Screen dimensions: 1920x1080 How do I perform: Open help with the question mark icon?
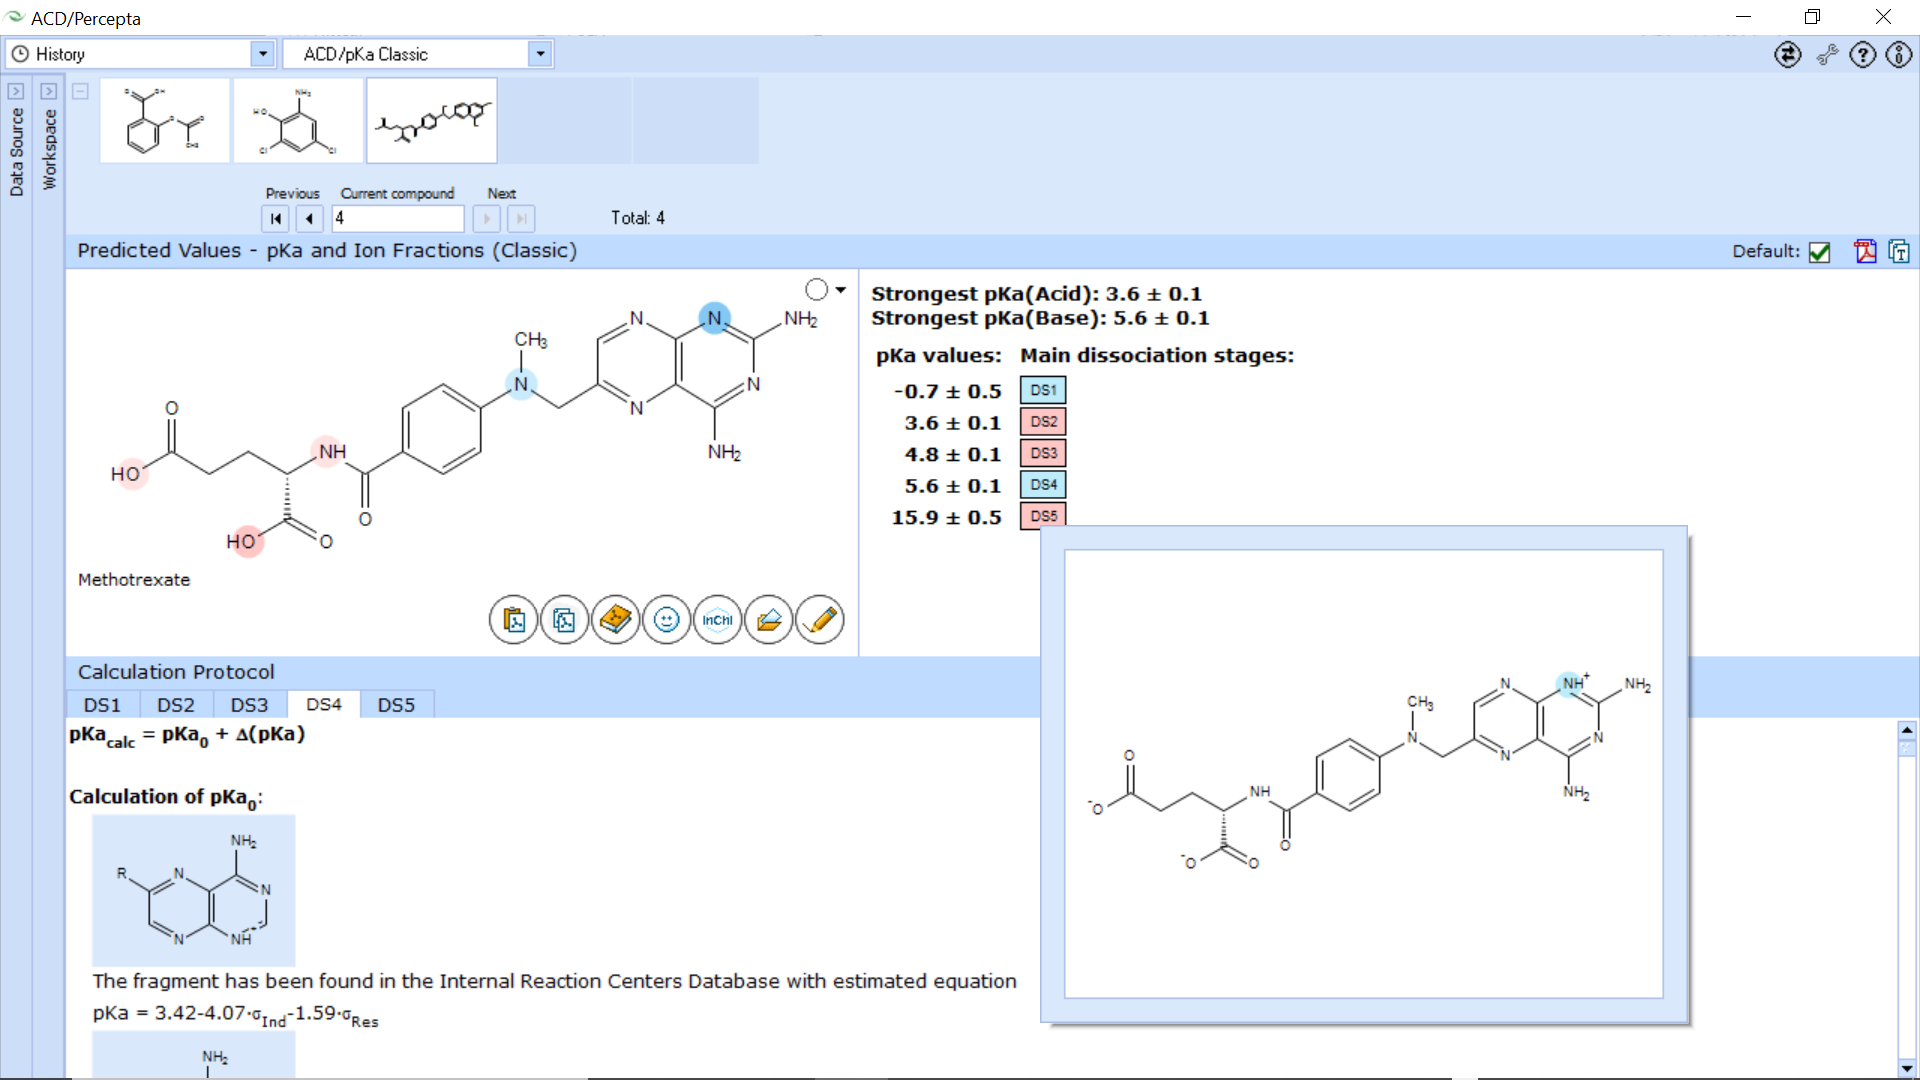[1862, 55]
